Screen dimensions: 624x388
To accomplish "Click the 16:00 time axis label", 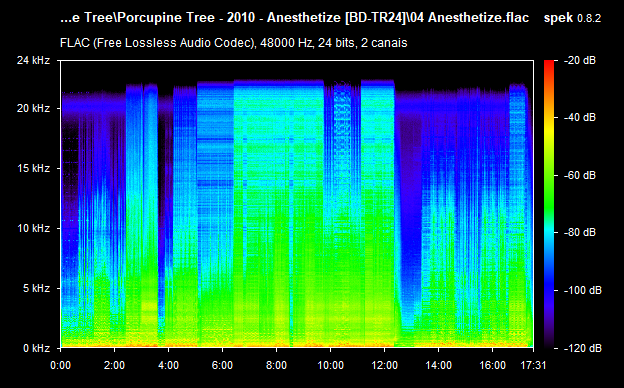I will 492,365.
